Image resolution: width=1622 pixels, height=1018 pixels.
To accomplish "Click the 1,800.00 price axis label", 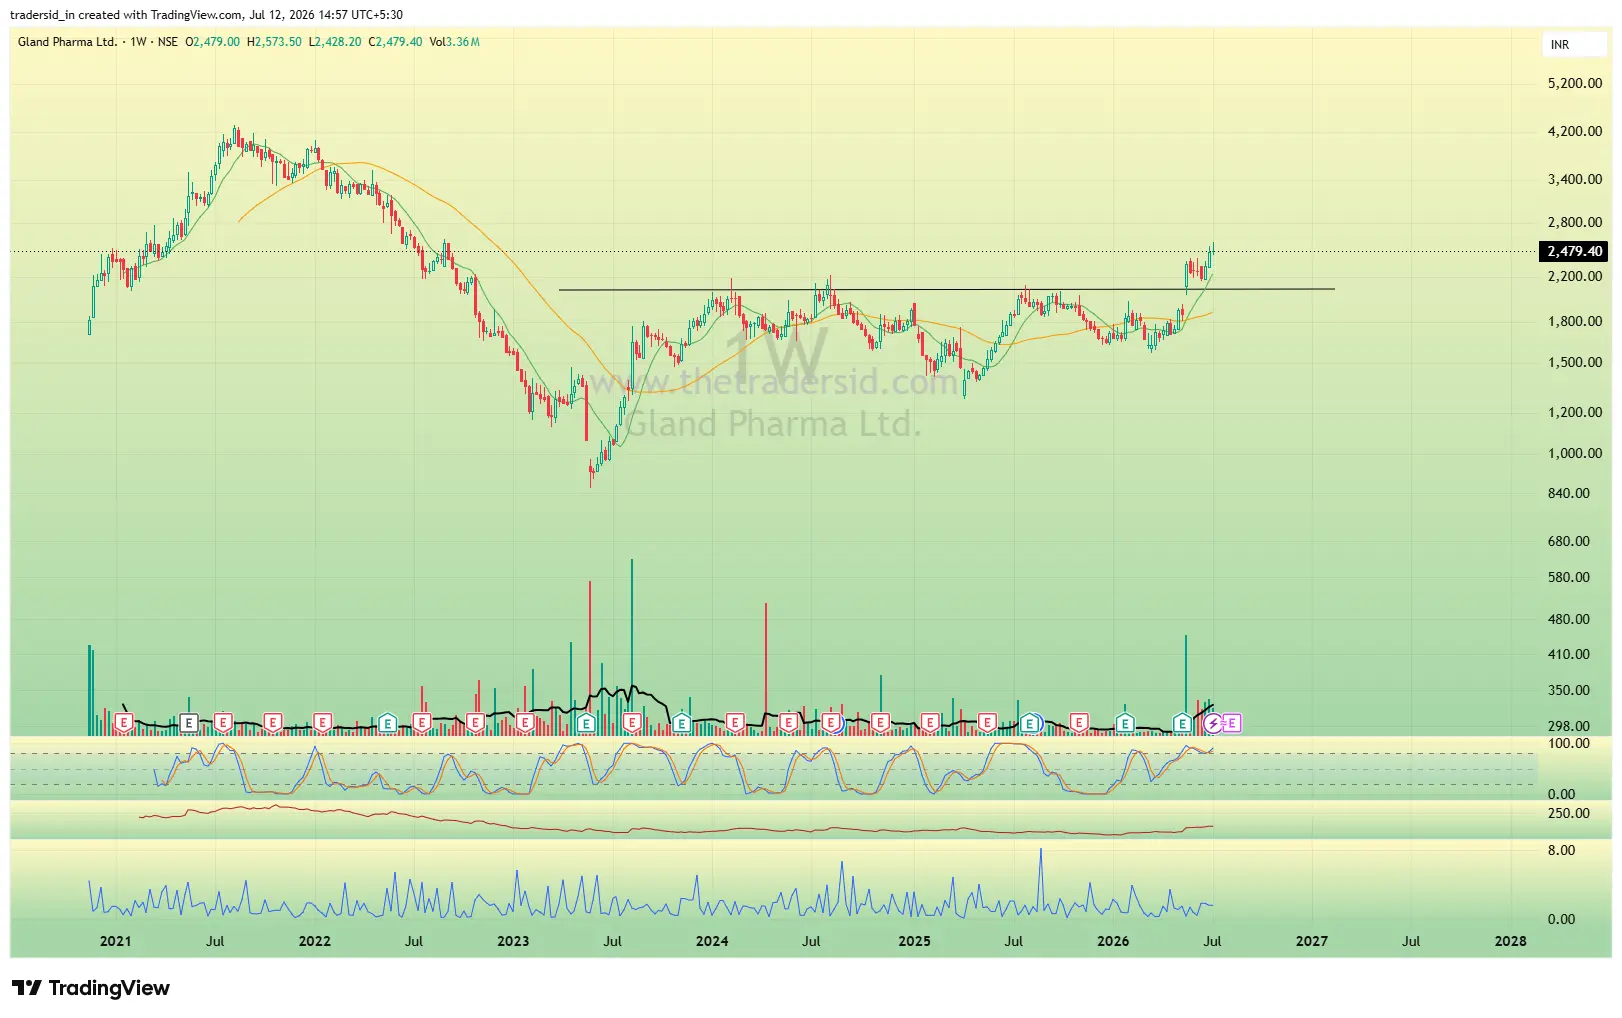I will click(x=1575, y=321).
